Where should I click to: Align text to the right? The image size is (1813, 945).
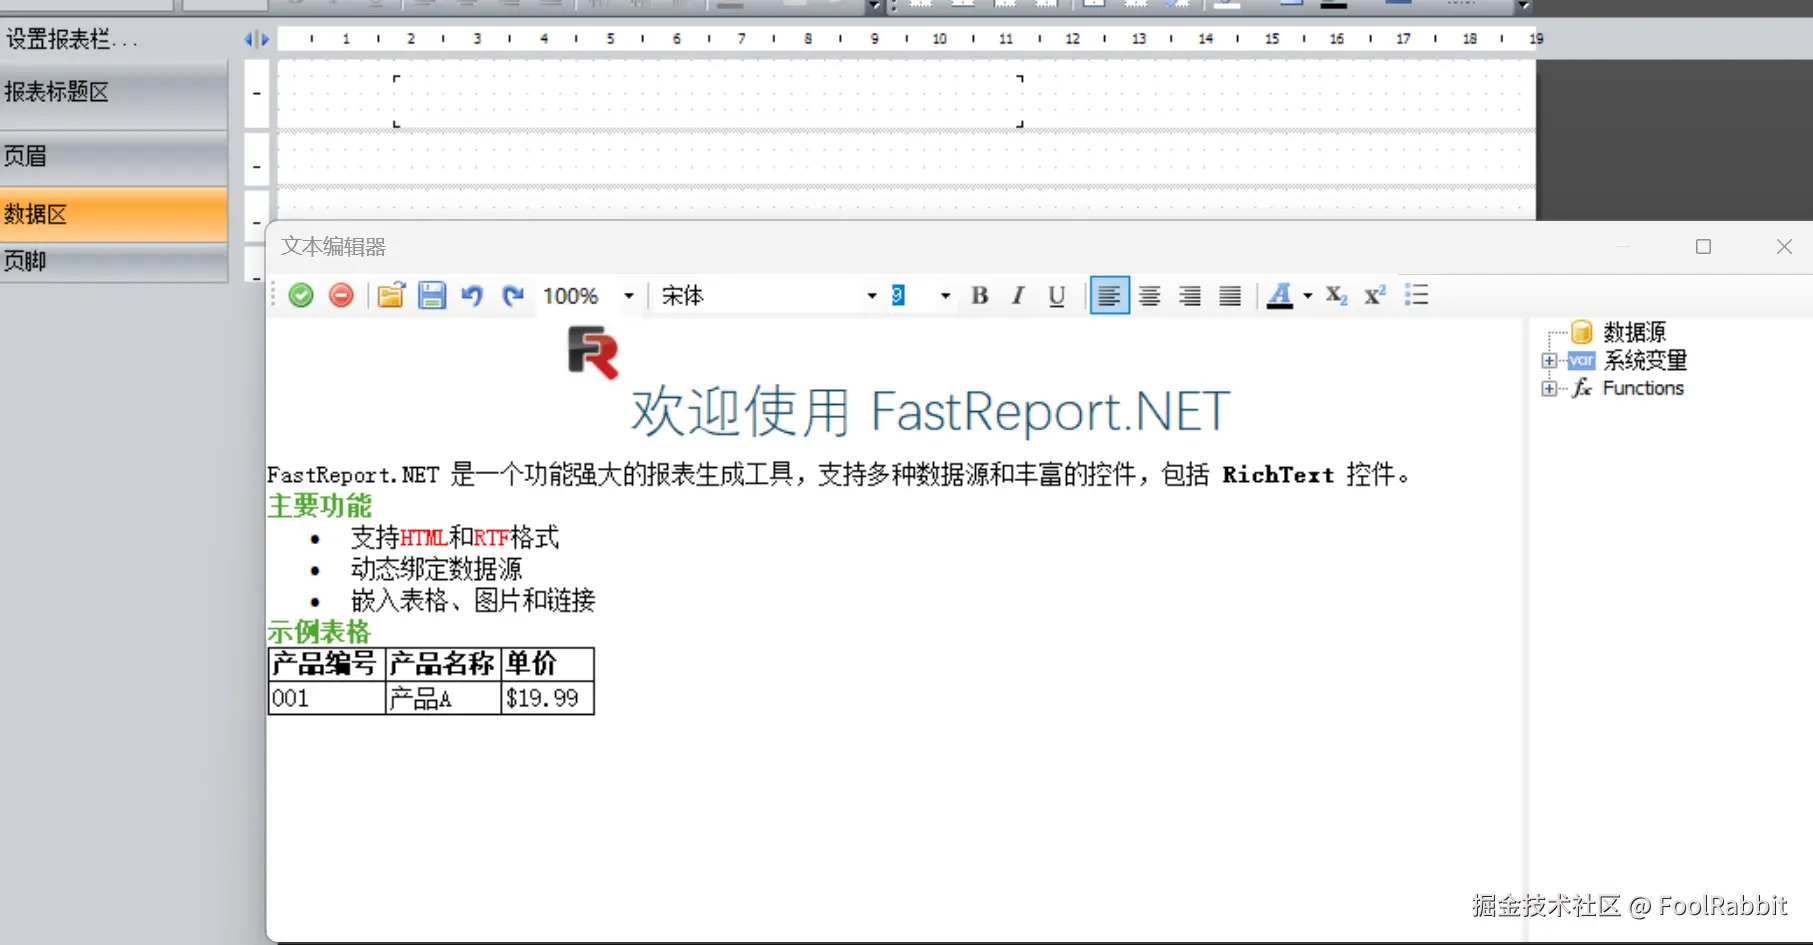pyautogui.click(x=1190, y=296)
